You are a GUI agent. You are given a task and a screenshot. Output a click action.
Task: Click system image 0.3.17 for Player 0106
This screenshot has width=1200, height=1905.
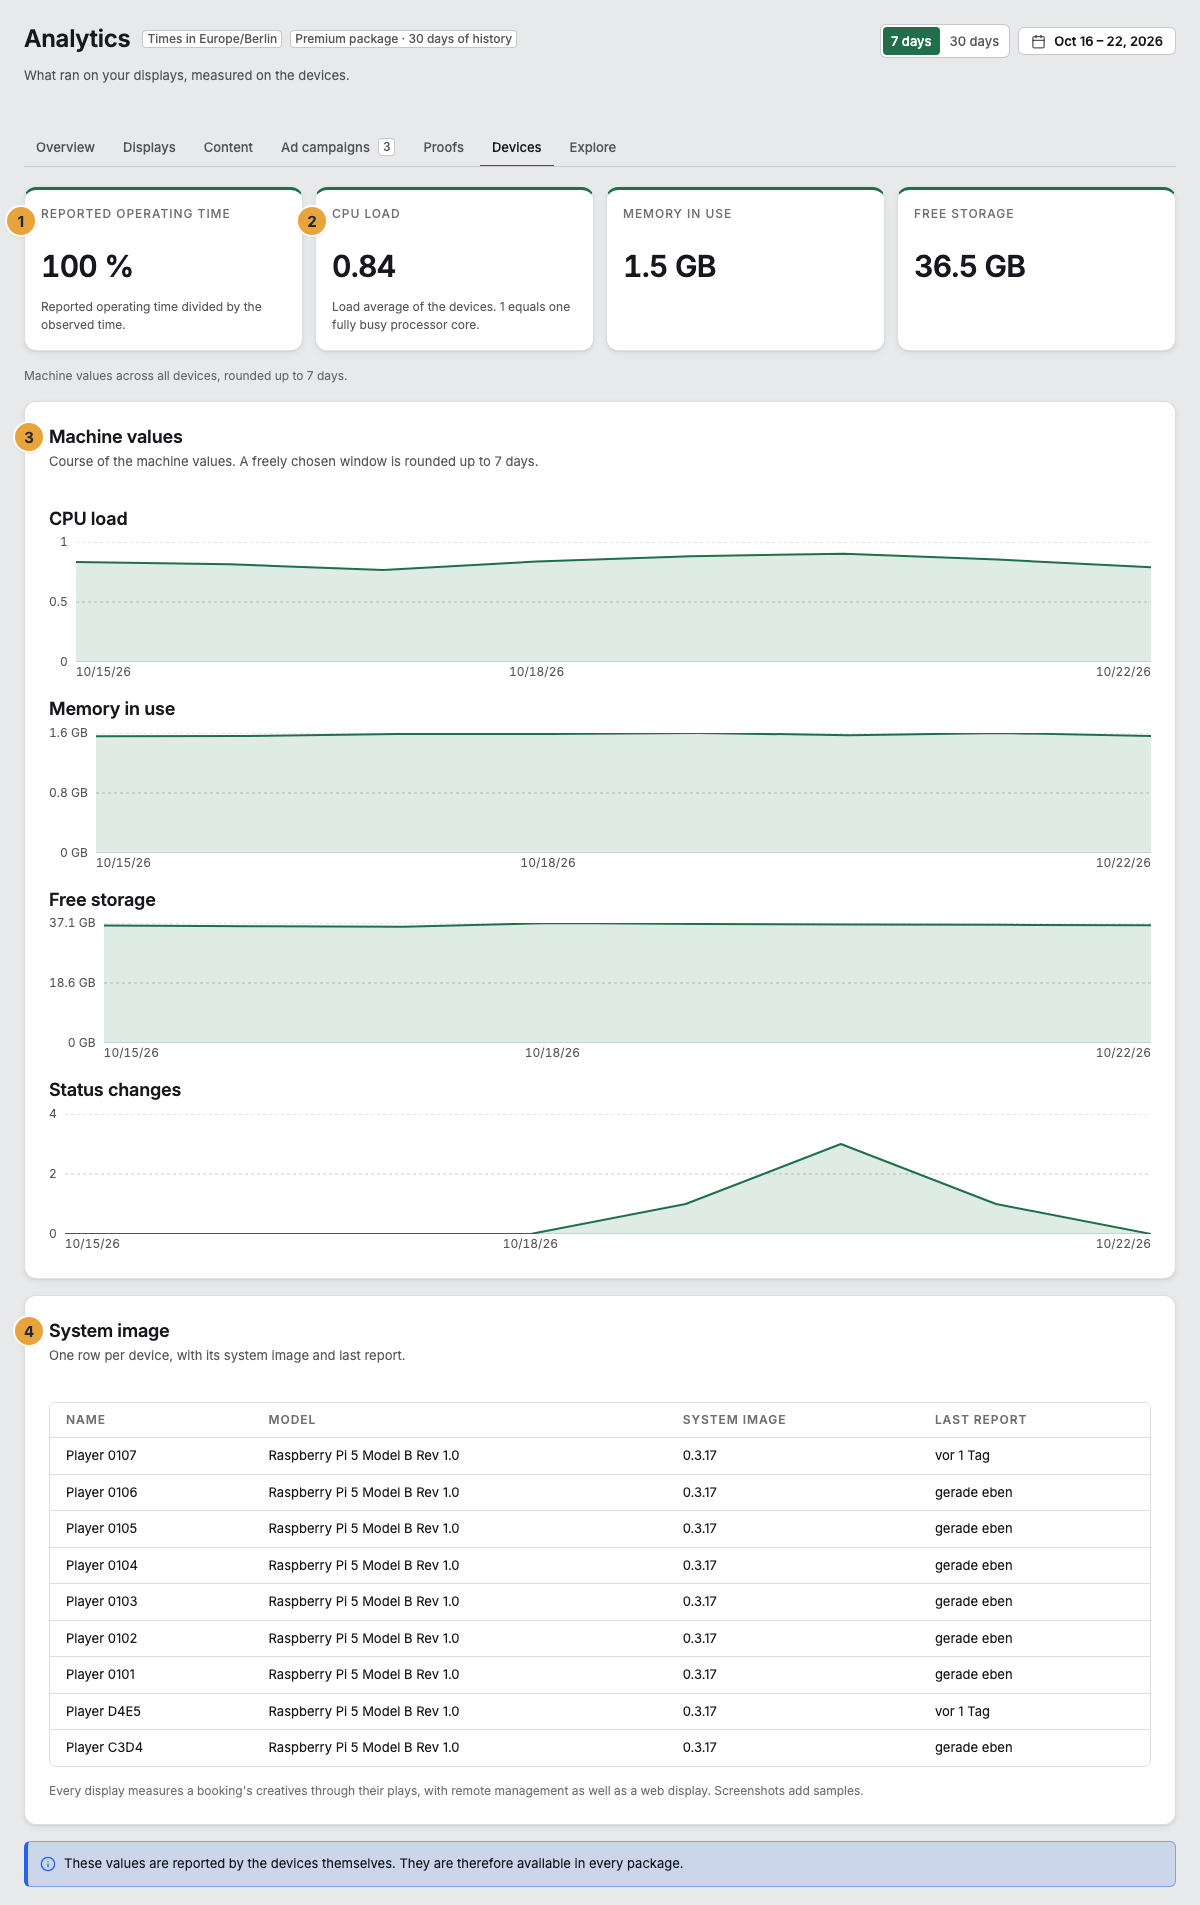click(700, 1493)
